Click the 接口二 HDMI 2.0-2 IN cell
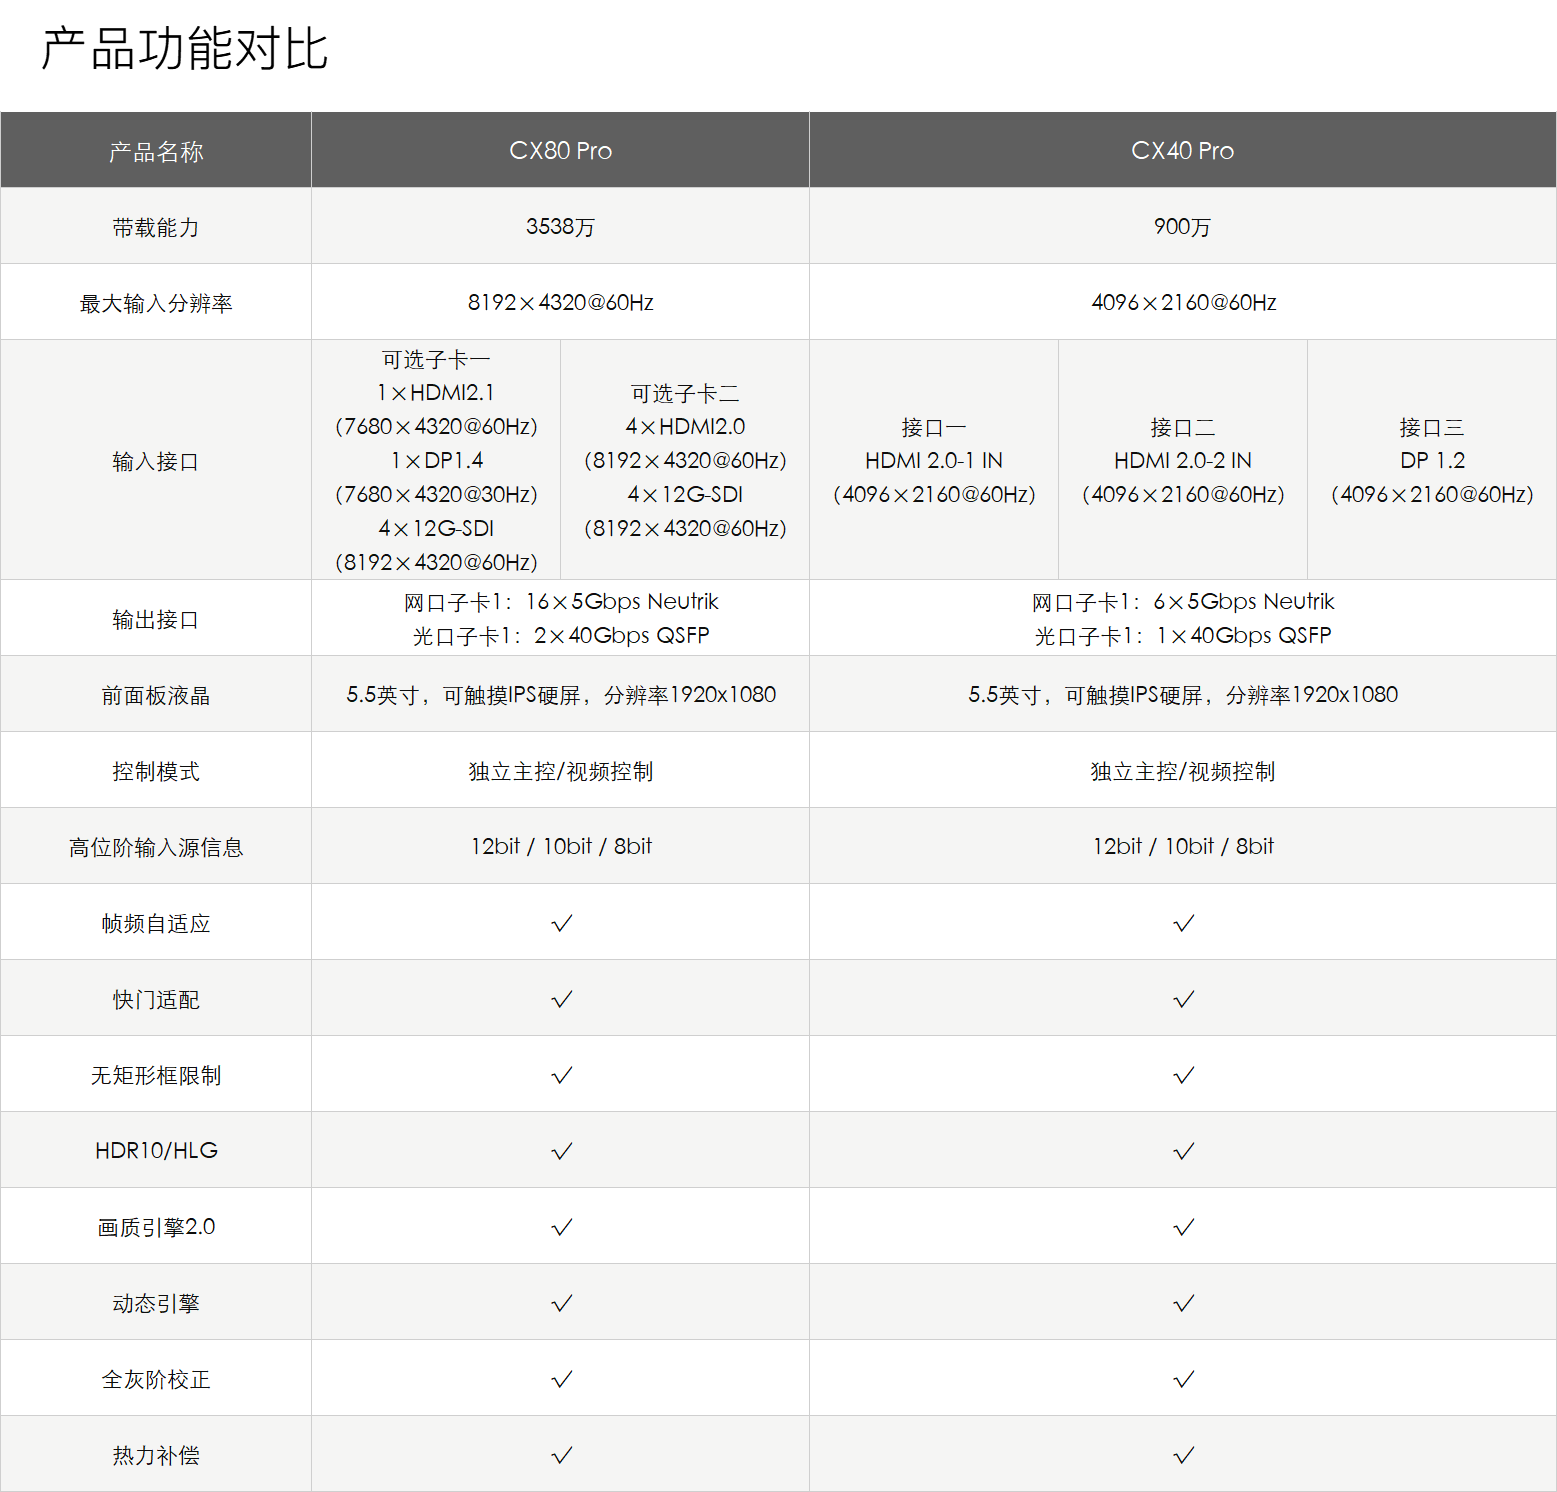The width and height of the screenshot is (1557, 1492). point(1183,460)
